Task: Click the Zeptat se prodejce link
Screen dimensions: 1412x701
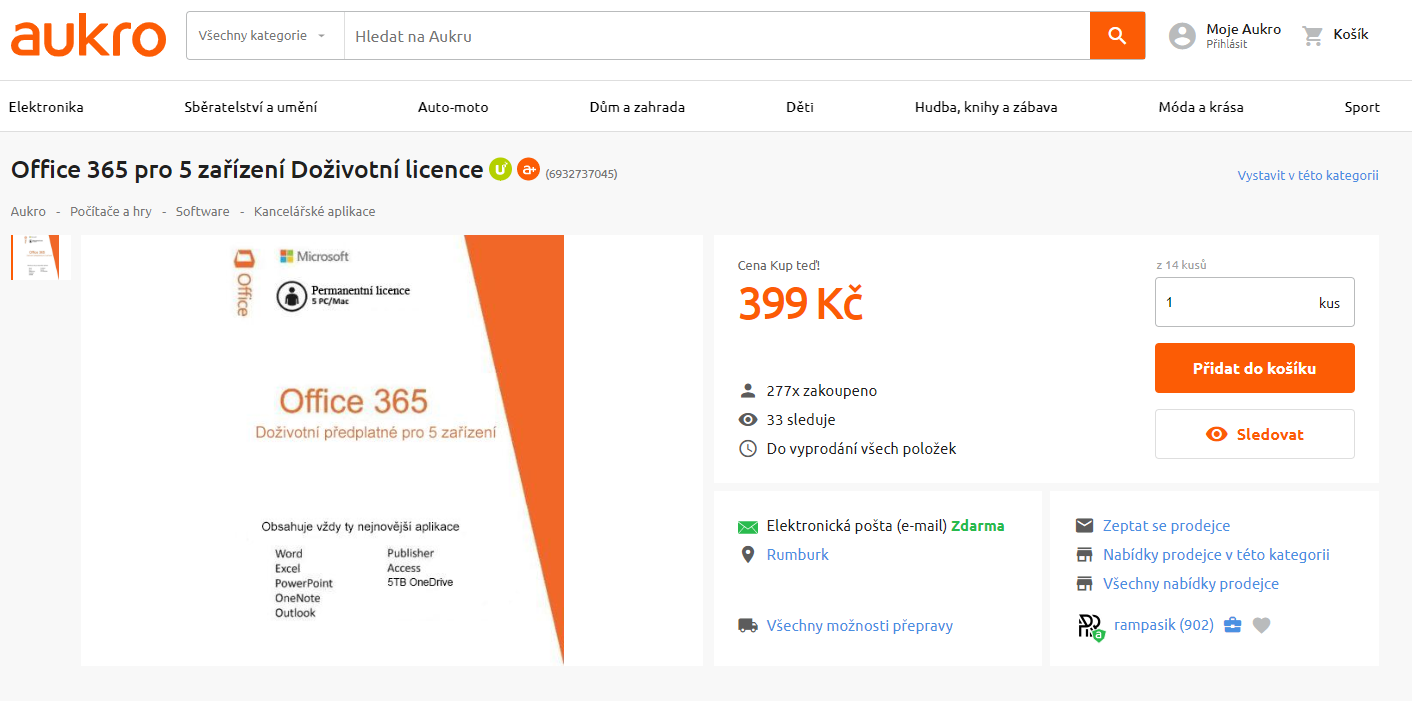Action: click(x=1167, y=526)
